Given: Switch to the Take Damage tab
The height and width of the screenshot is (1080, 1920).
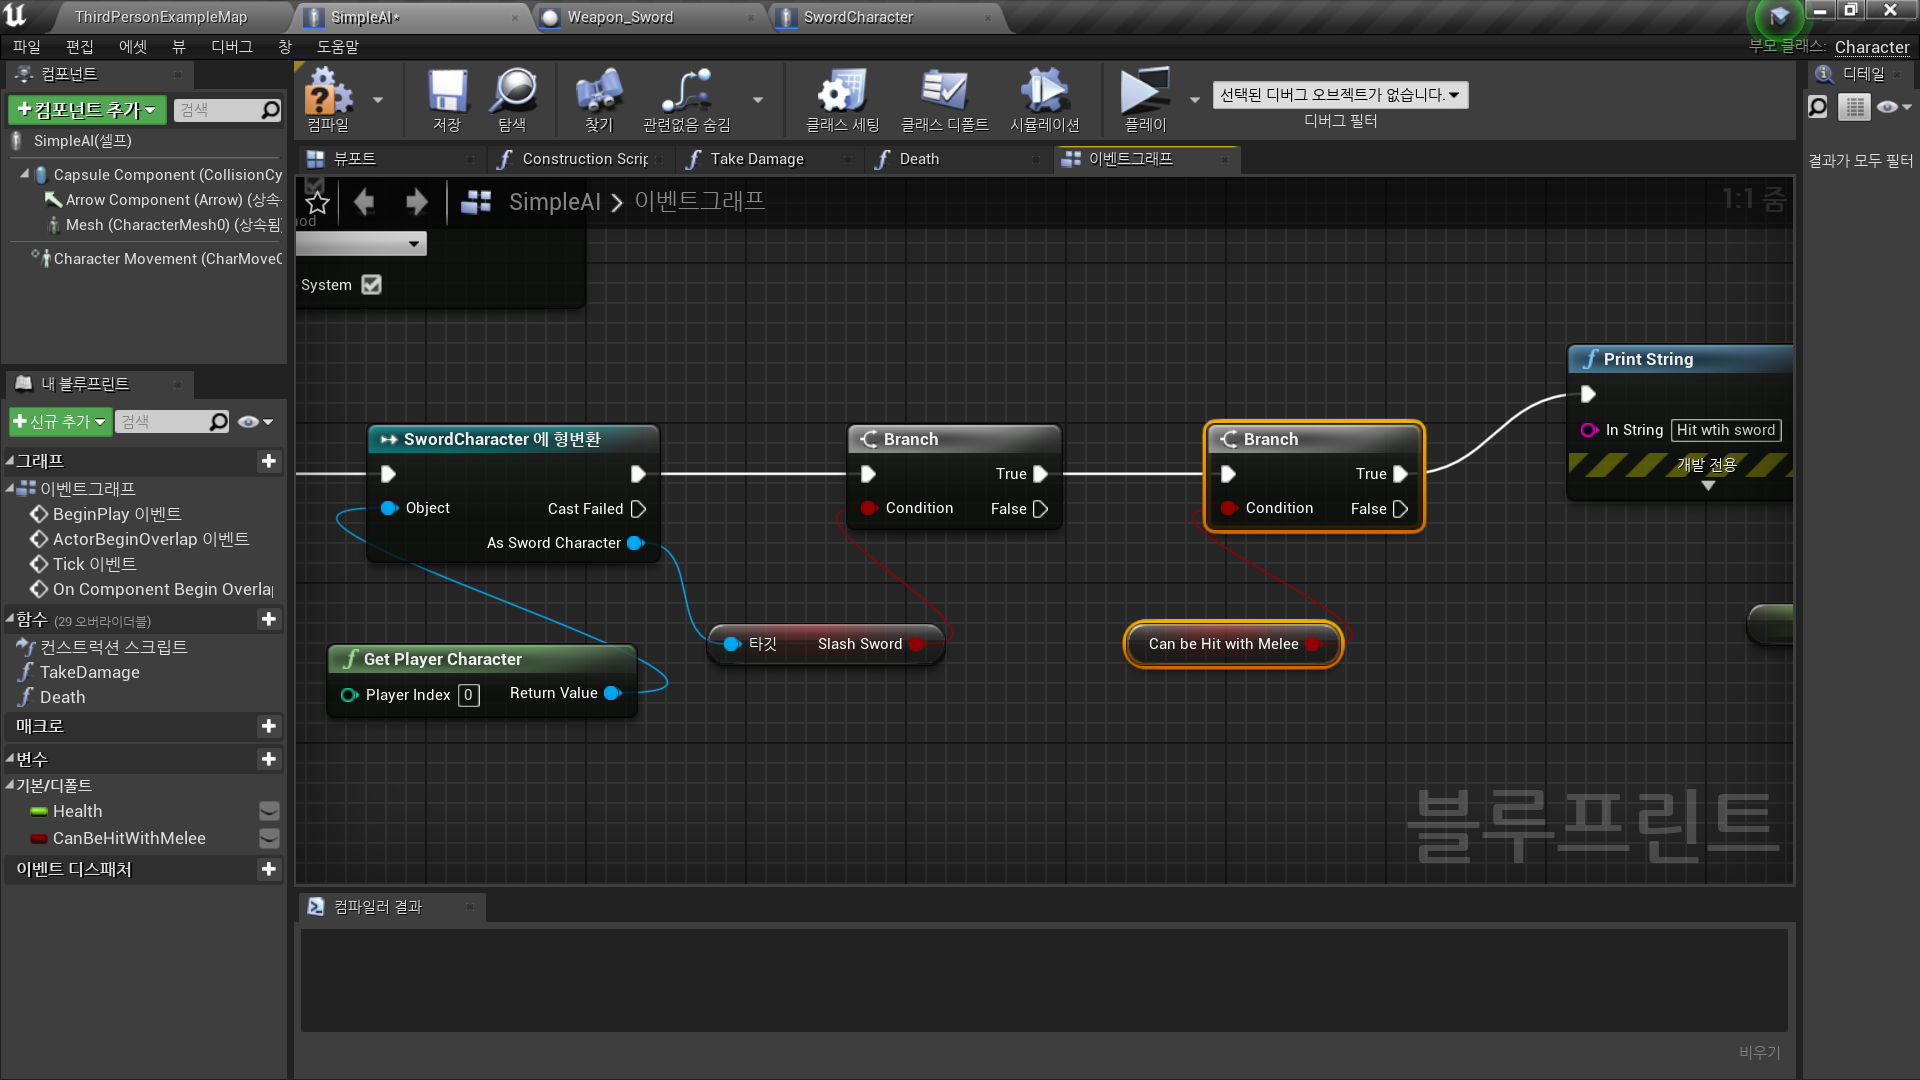Looking at the screenshot, I should (x=756, y=159).
